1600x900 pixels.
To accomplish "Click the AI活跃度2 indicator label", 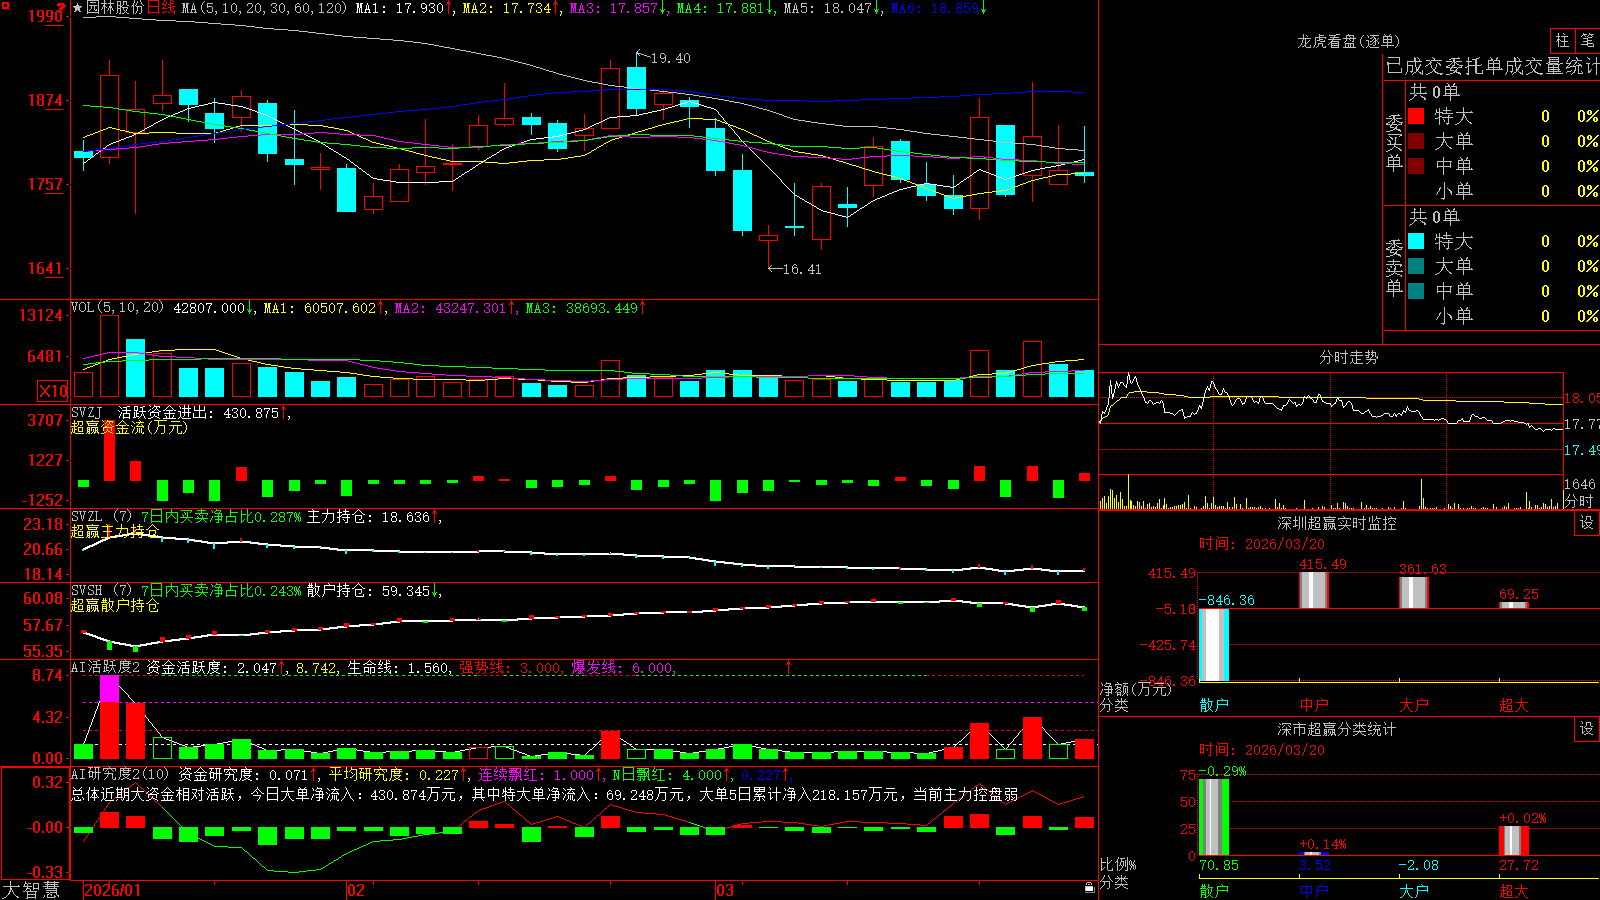I will point(106,667).
